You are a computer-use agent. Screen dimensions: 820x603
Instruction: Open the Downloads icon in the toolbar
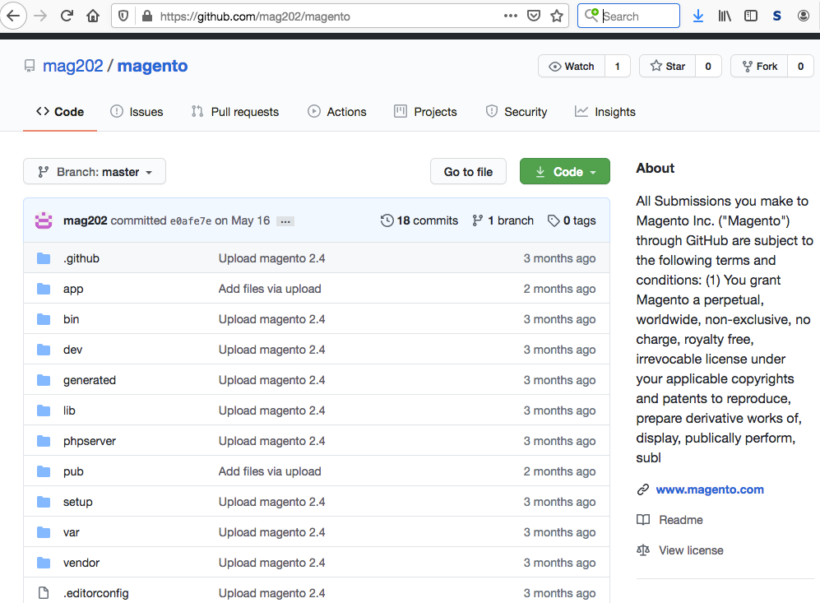tap(698, 15)
